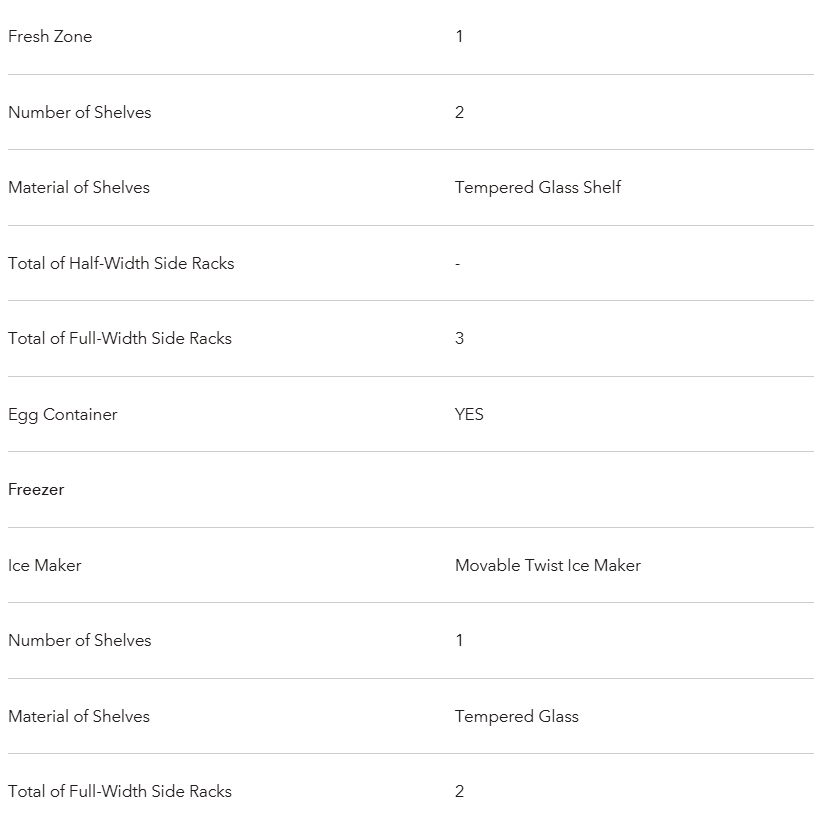Click Number of Shelves label below Ice Maker

click(80, 641)
